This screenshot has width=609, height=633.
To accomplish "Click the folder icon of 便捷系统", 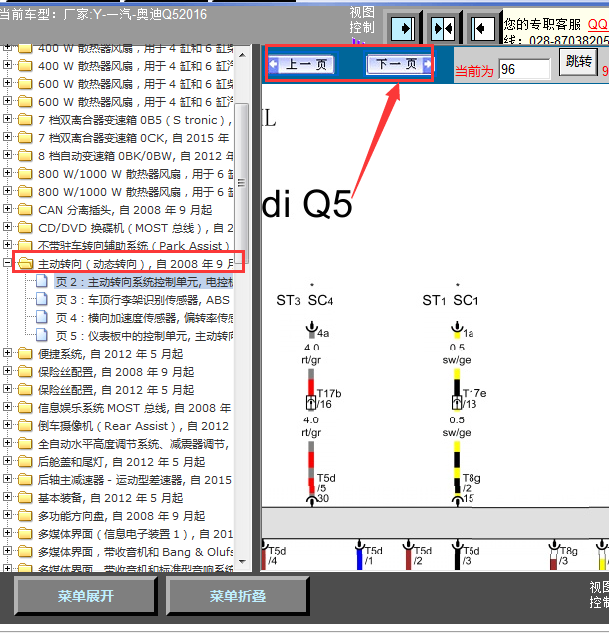I will [25, 353].
